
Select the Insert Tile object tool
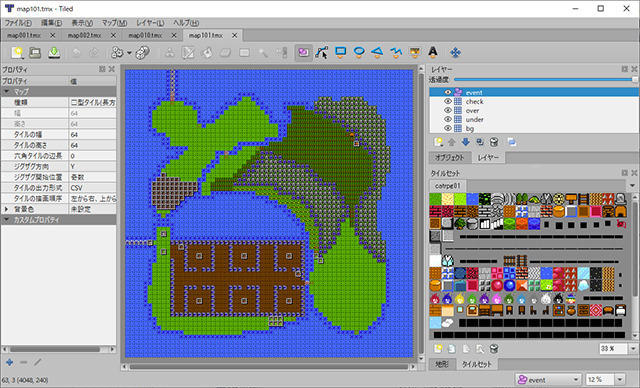415,52
